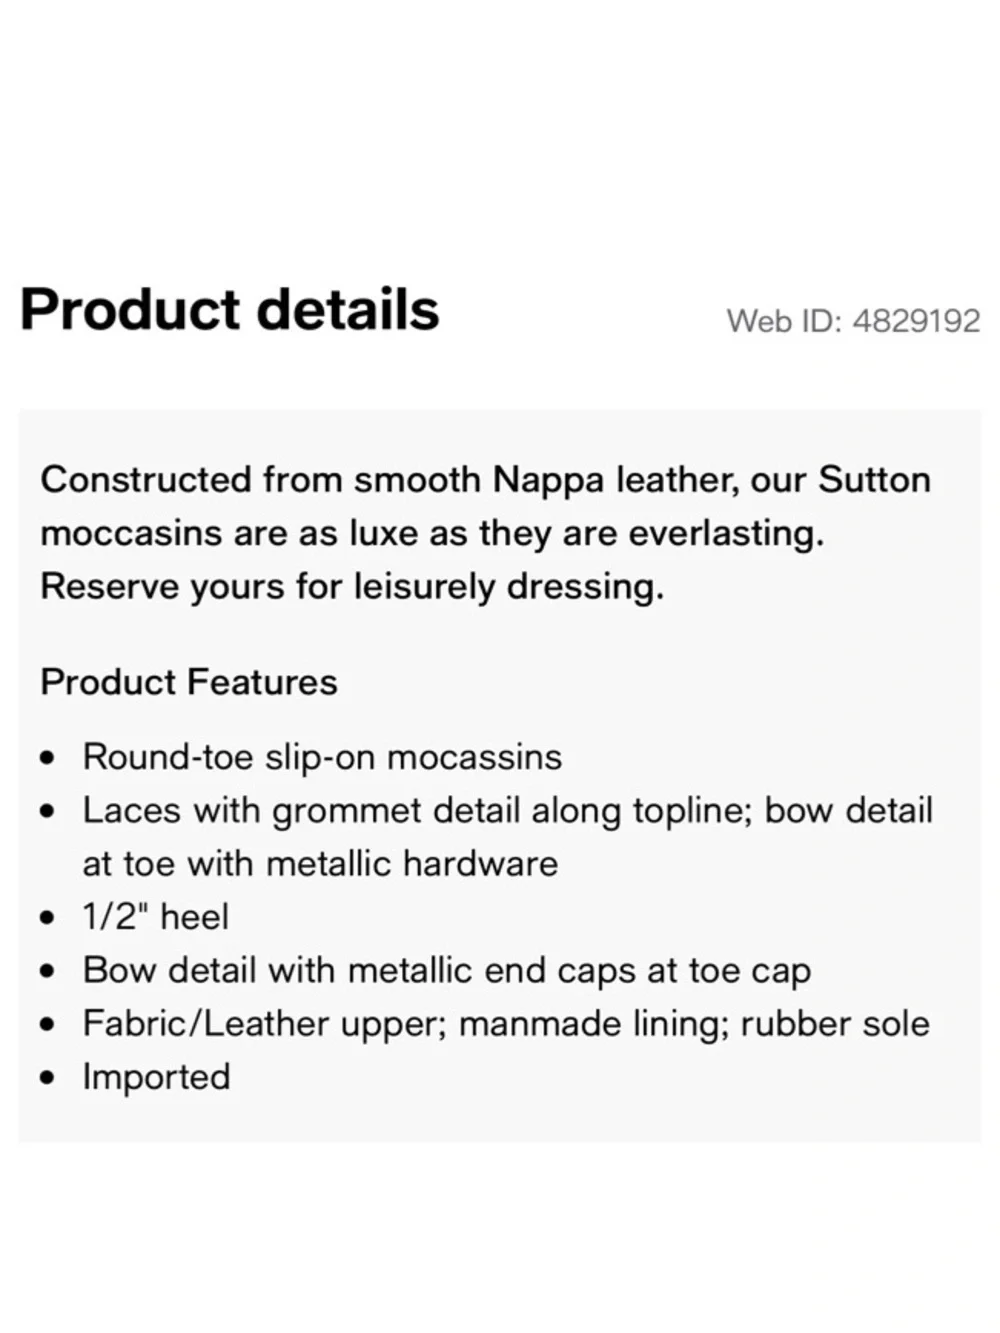Click the Laces with grommet detail line
Image resolution: width=1000 pixels, height=1333 pixels.
(507, 810)
